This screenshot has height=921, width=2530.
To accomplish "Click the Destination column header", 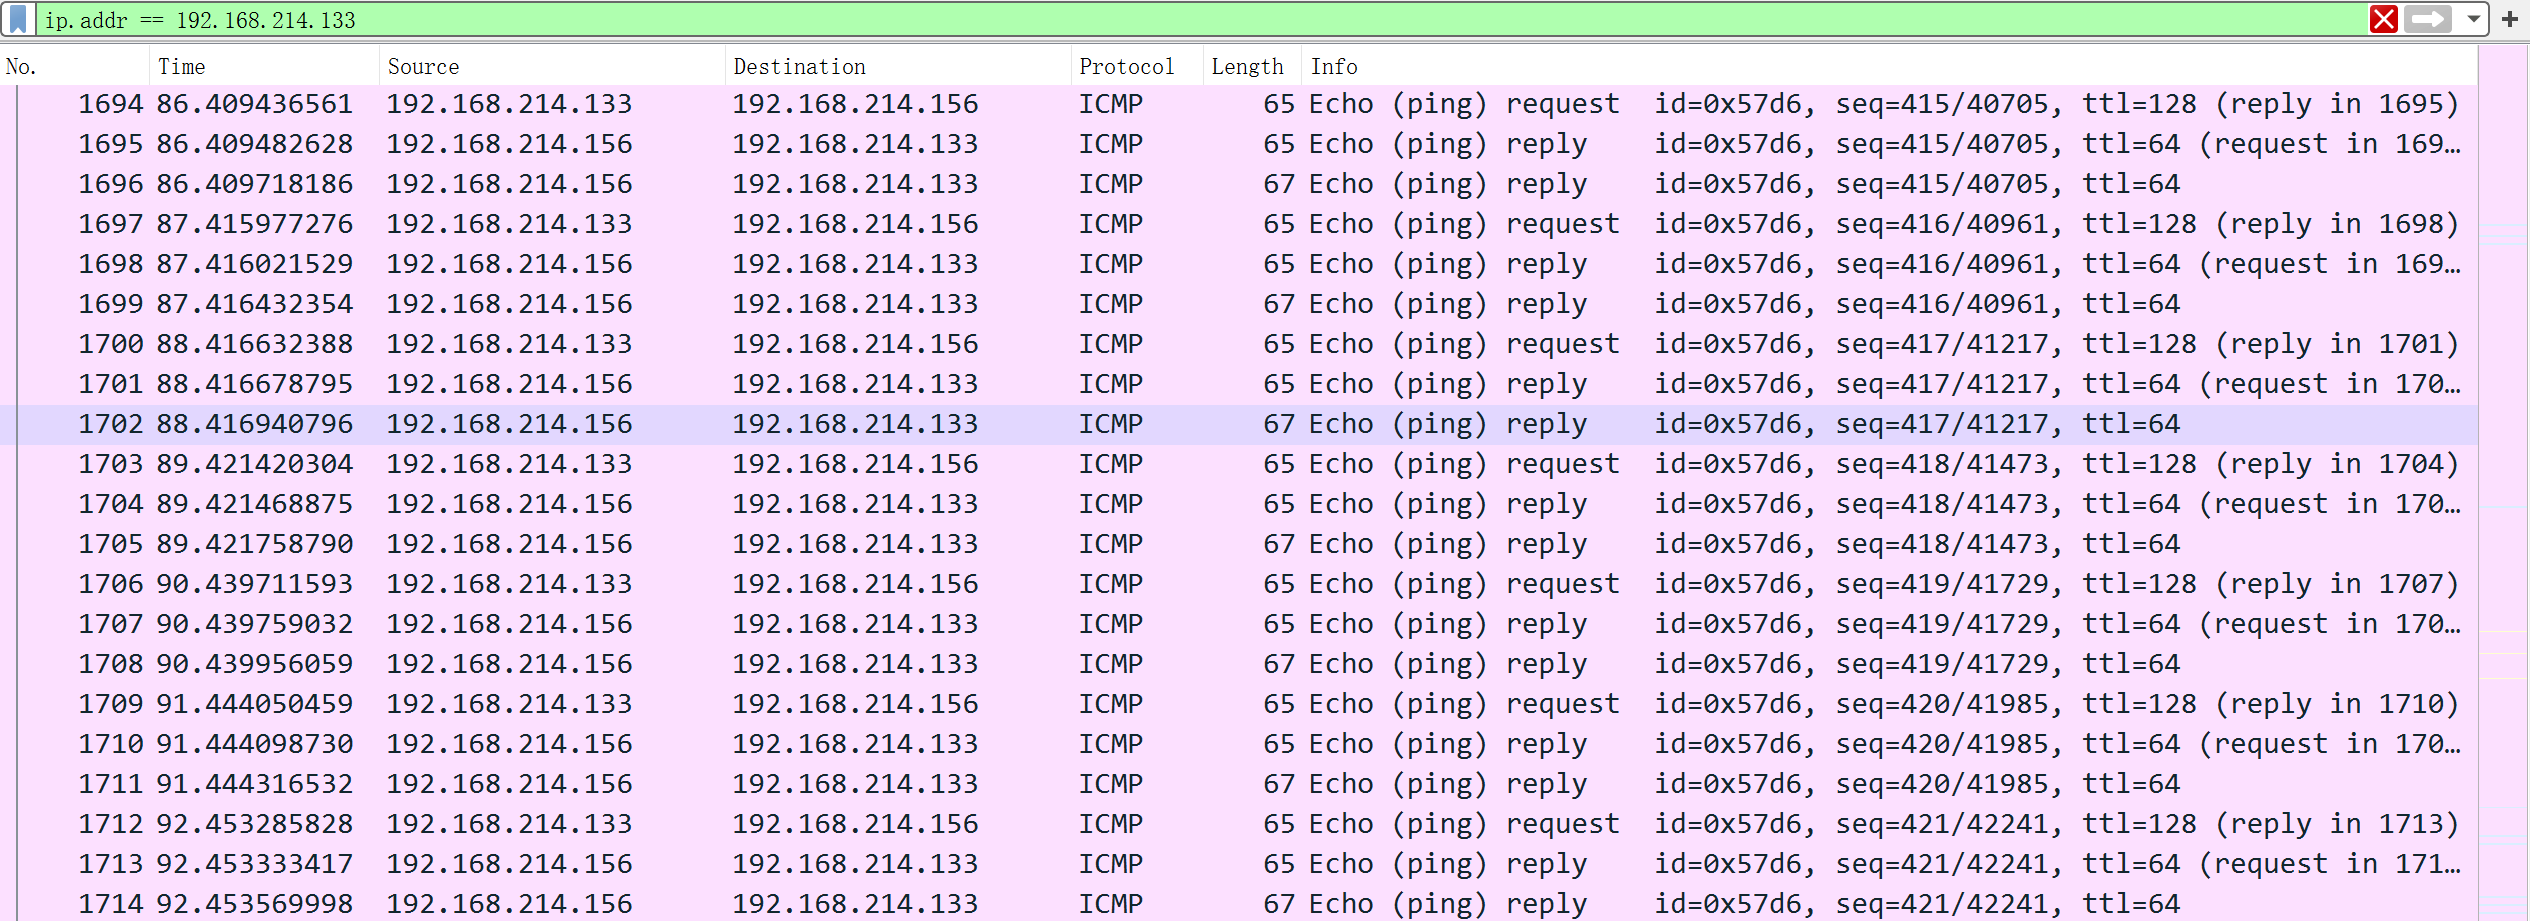I will coord(896,67).
